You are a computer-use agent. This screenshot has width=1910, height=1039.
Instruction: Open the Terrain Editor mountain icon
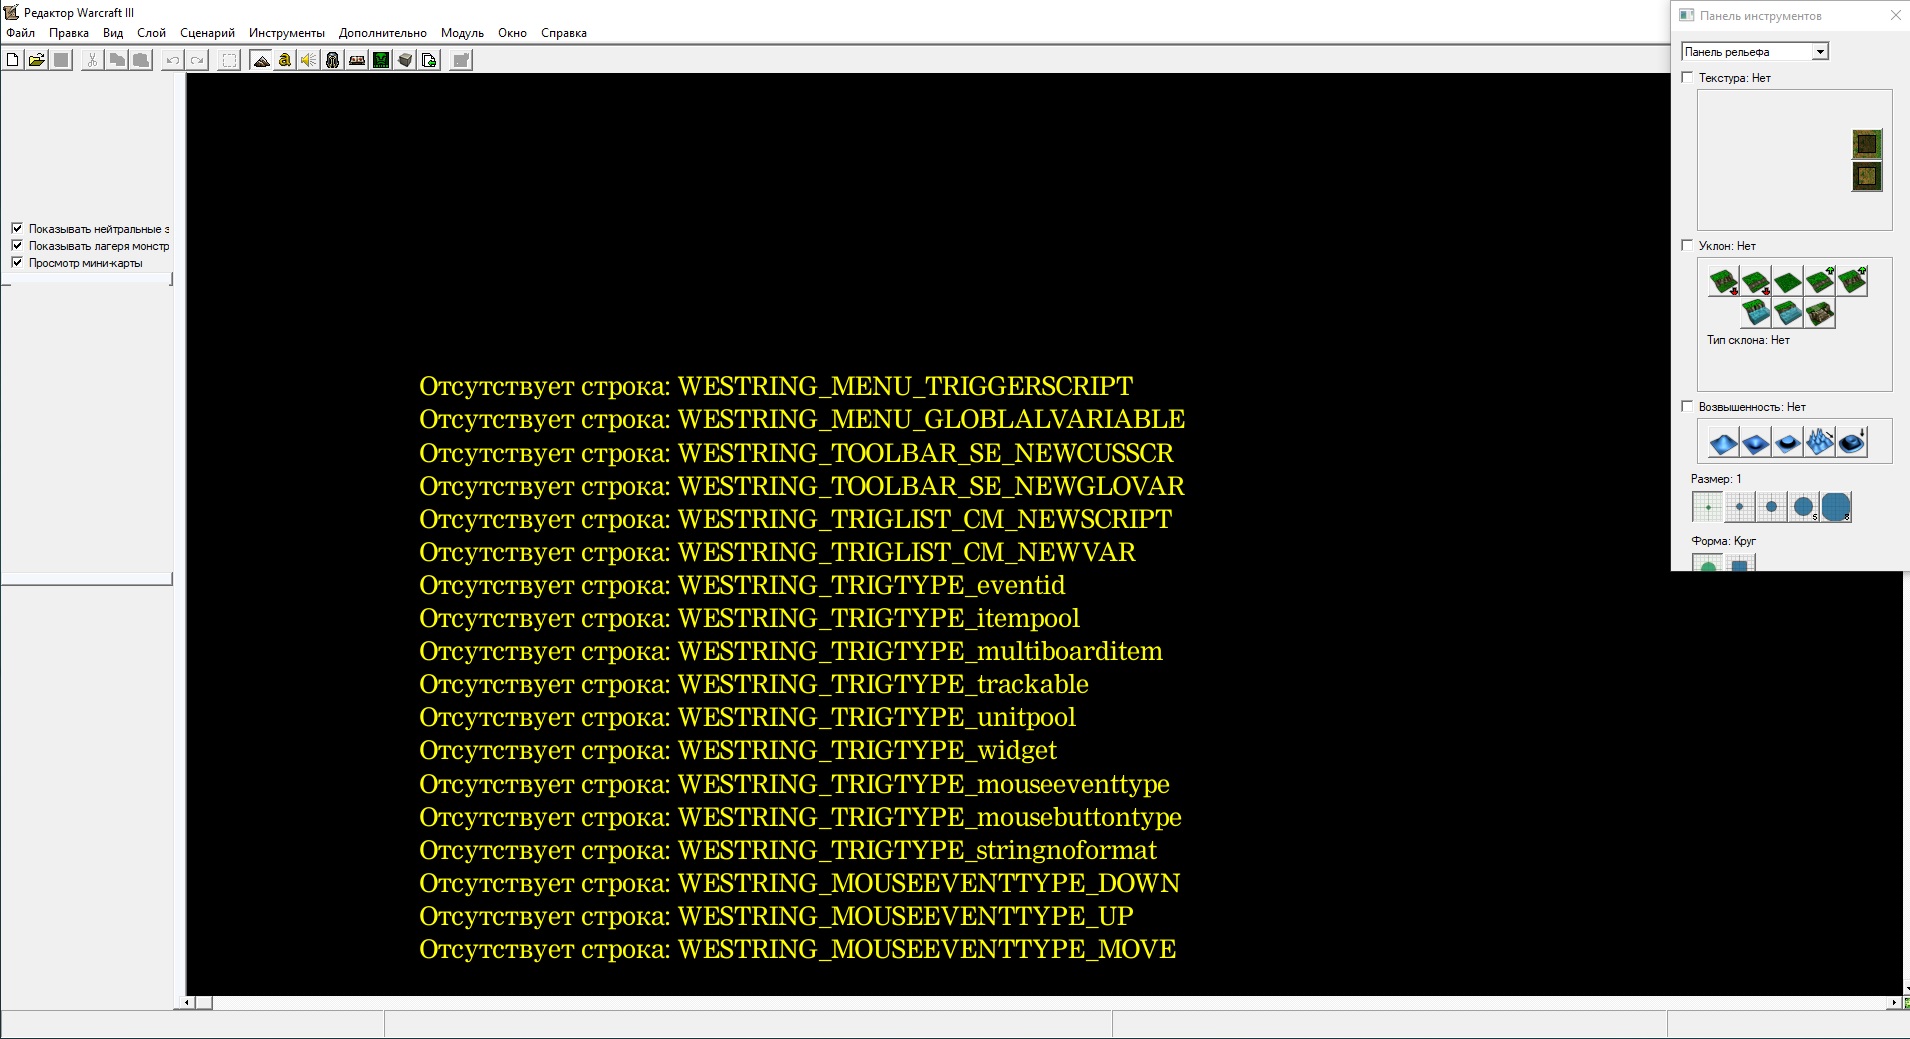pyautogui.click(x=261, y=60)
